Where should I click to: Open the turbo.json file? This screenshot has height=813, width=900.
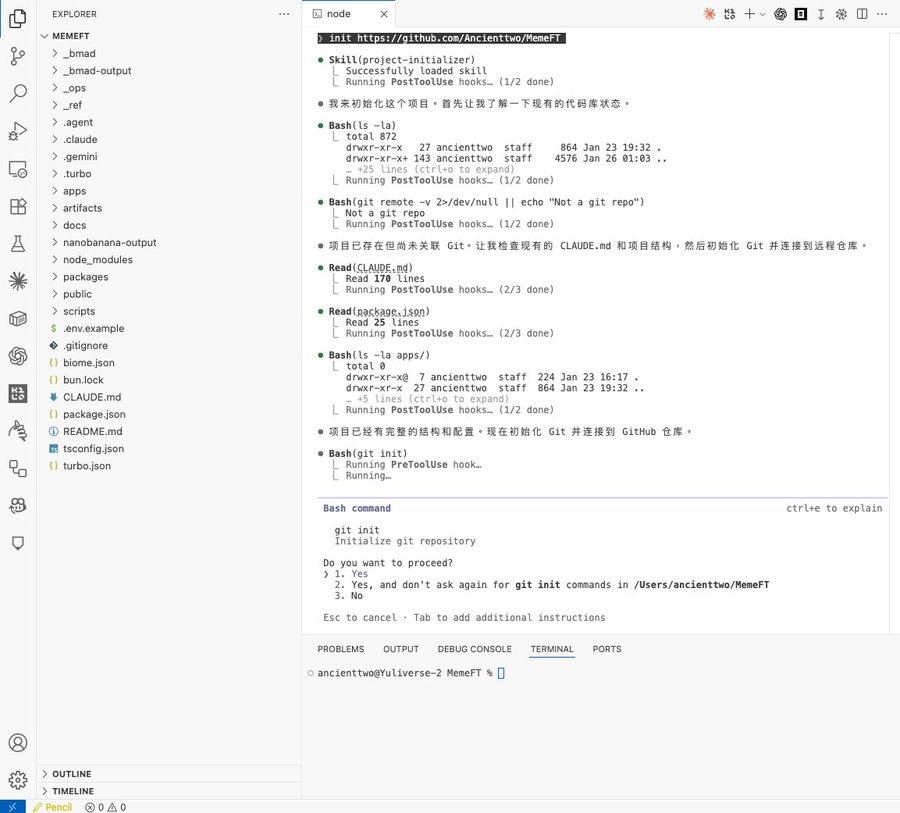pos(169,466)
